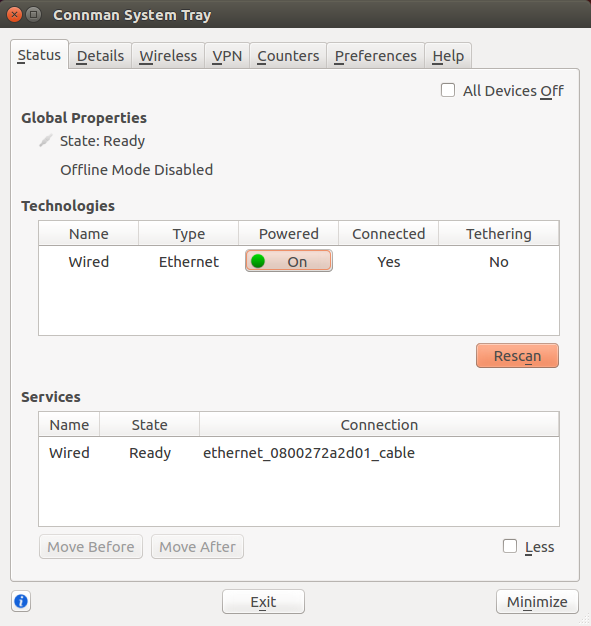This screenshot has width=591, height=626.
Task: Click the Minimize button
Action: pyautogui.click(x=537, y=601)
